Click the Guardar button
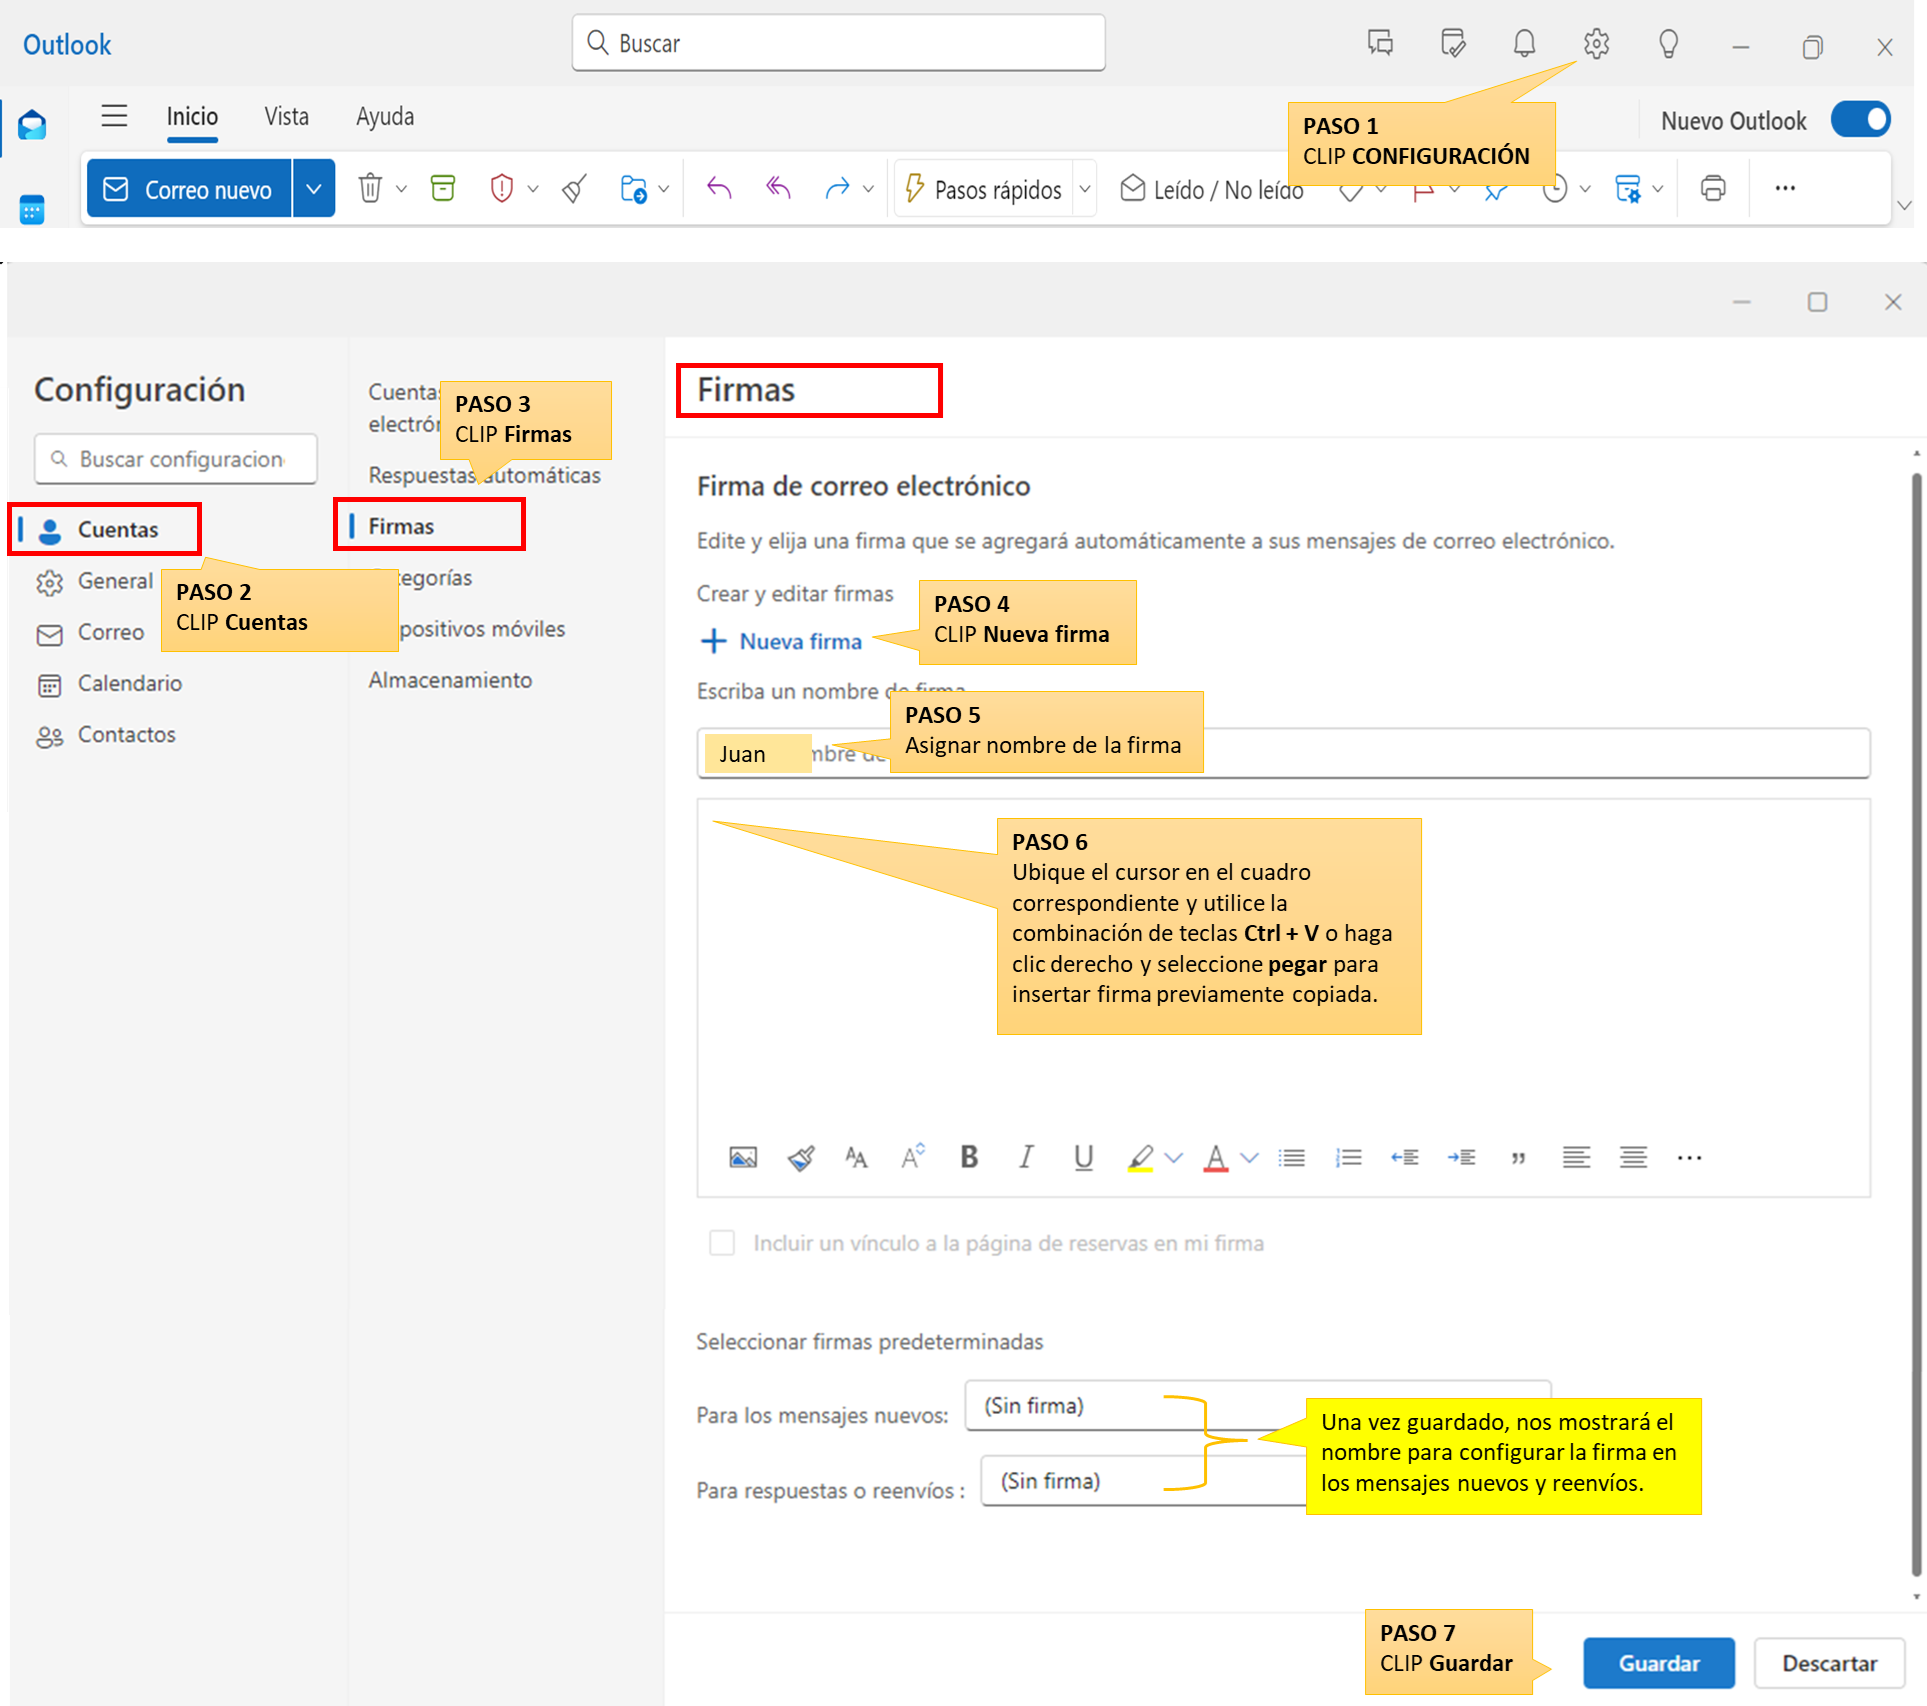The height and width of the screenshot is (1706, 1927). [1658, 1663]
